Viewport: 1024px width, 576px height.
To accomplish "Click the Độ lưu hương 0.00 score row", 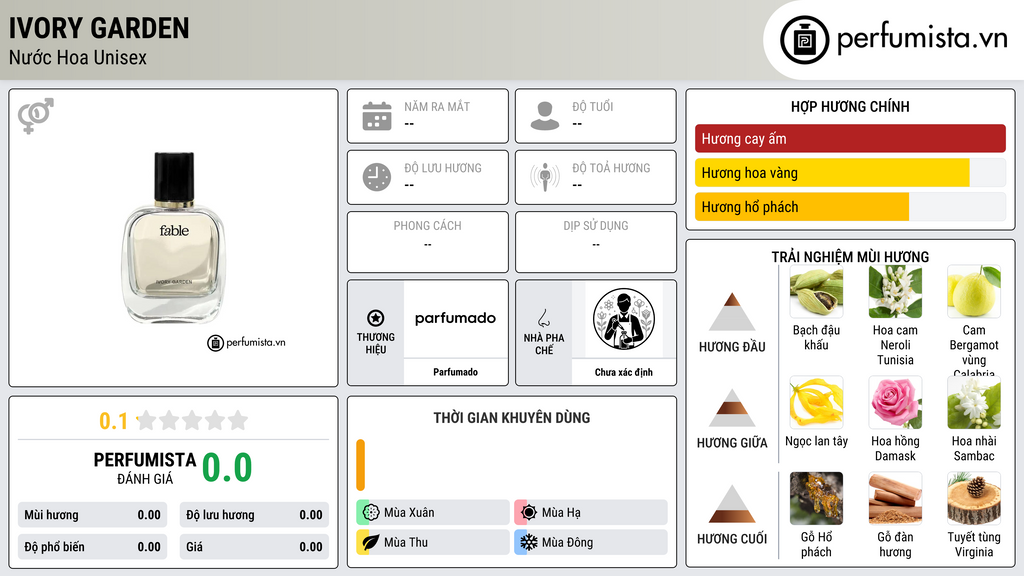I will [x=254, y=515].
